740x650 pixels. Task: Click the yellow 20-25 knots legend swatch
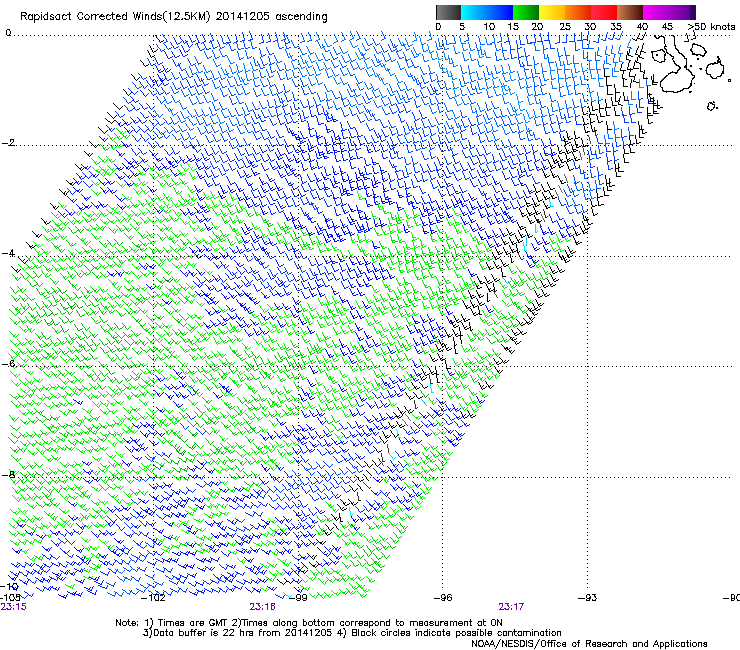point(552,12)
